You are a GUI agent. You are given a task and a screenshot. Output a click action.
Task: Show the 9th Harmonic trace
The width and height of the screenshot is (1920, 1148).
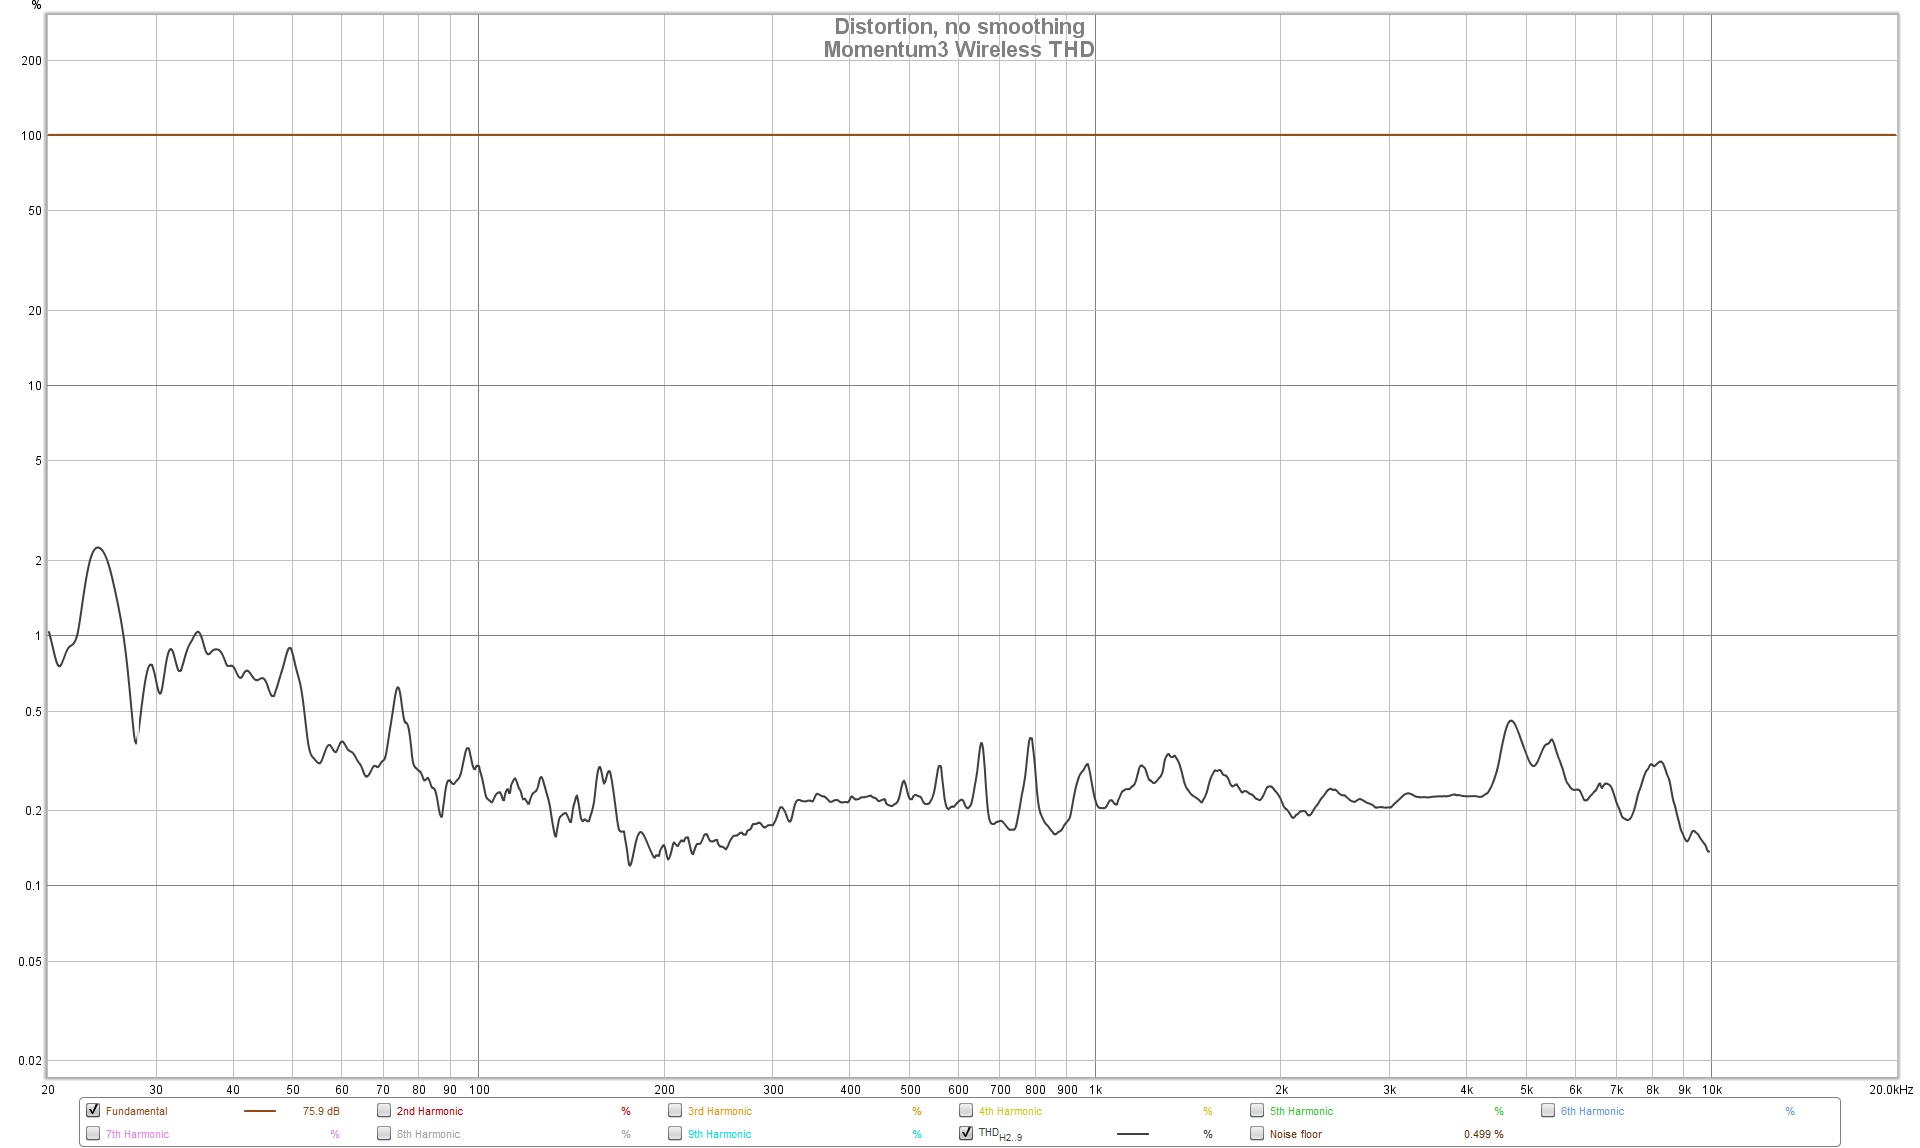675,1133
